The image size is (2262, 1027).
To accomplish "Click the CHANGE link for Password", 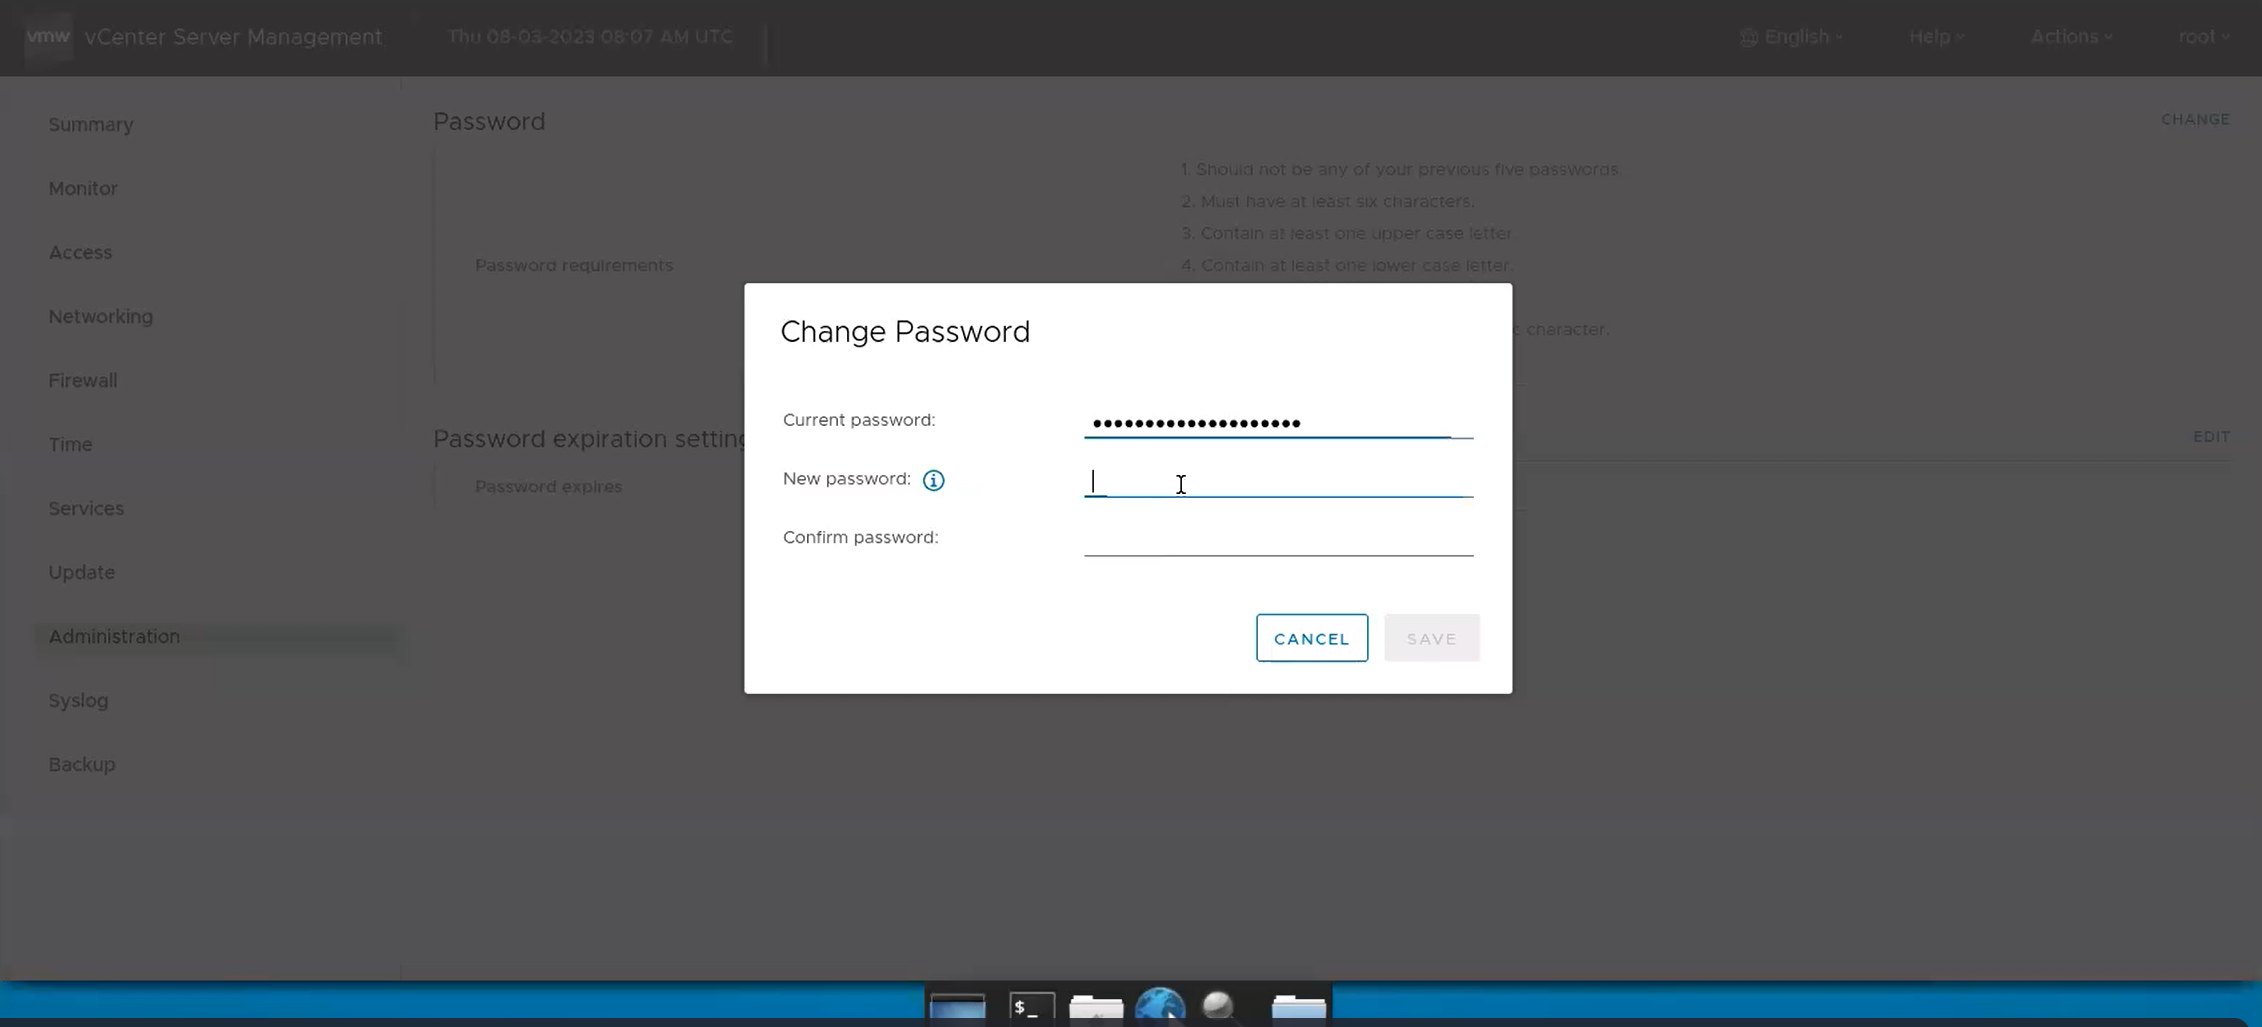I will click(x=2195, y=119).
